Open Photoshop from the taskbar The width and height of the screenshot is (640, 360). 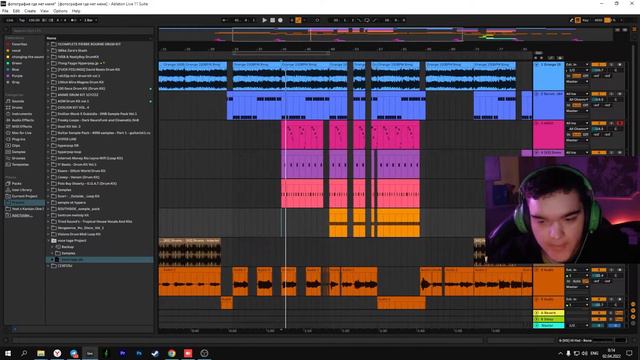tap(139, 353)
